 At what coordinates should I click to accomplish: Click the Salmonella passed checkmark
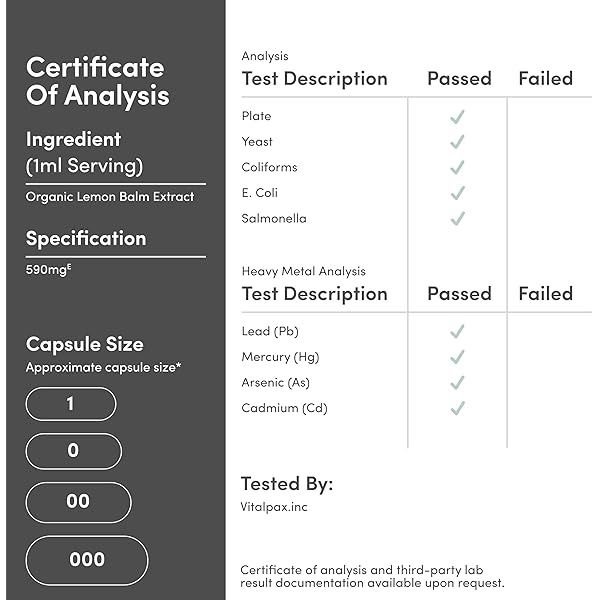point(458,218)
